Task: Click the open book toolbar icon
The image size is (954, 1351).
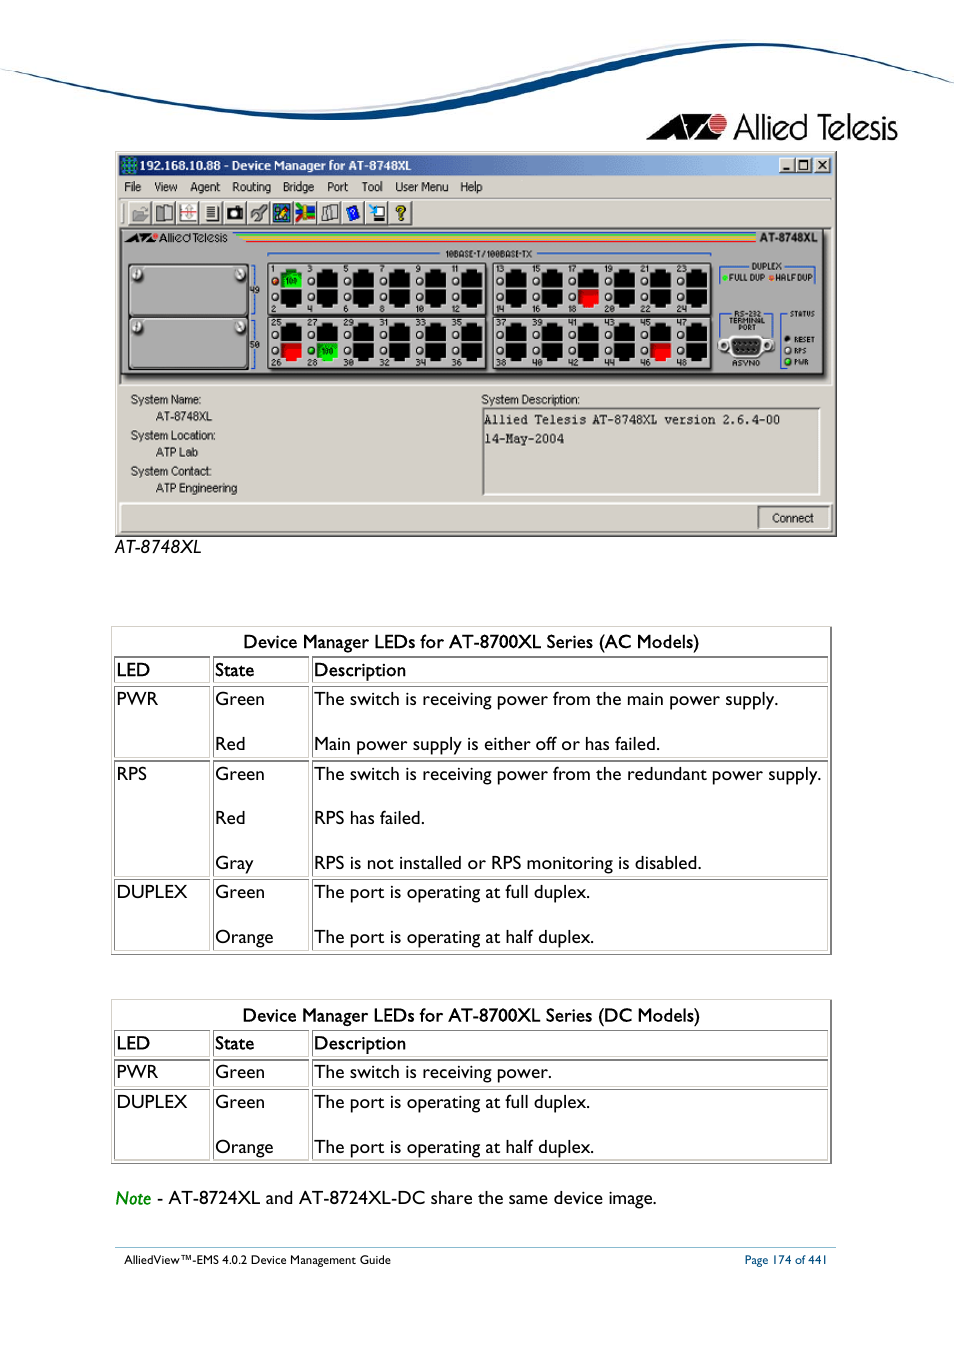Action: pos(164,213)
